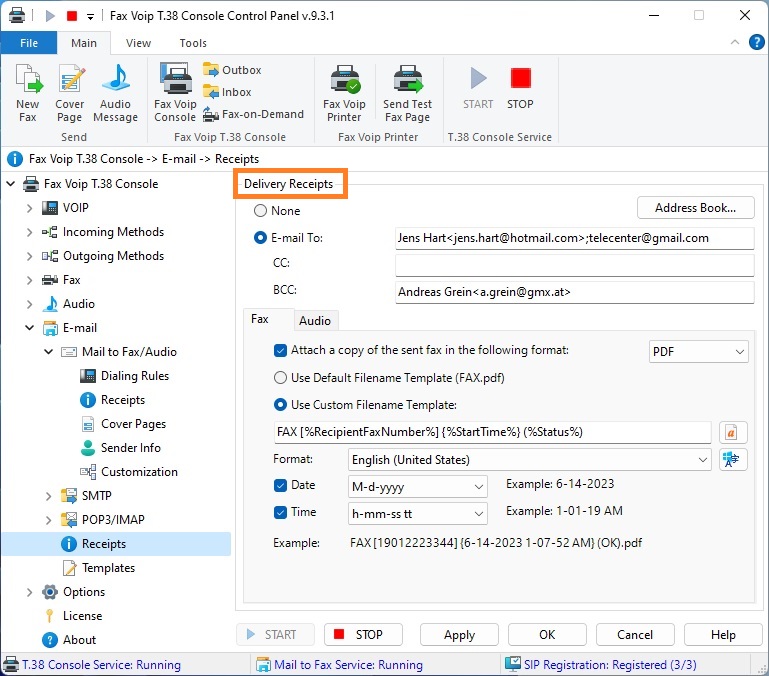
Task: Switch to the Audio receipts tab
Action: coord(315,320)
